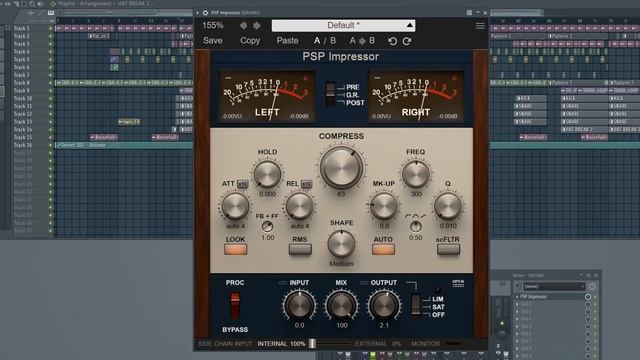The width and height of the screenshot is (640, 360).
Task: Expand plugin menu arrow in PSP Impressor title bar
Action: 198,13
